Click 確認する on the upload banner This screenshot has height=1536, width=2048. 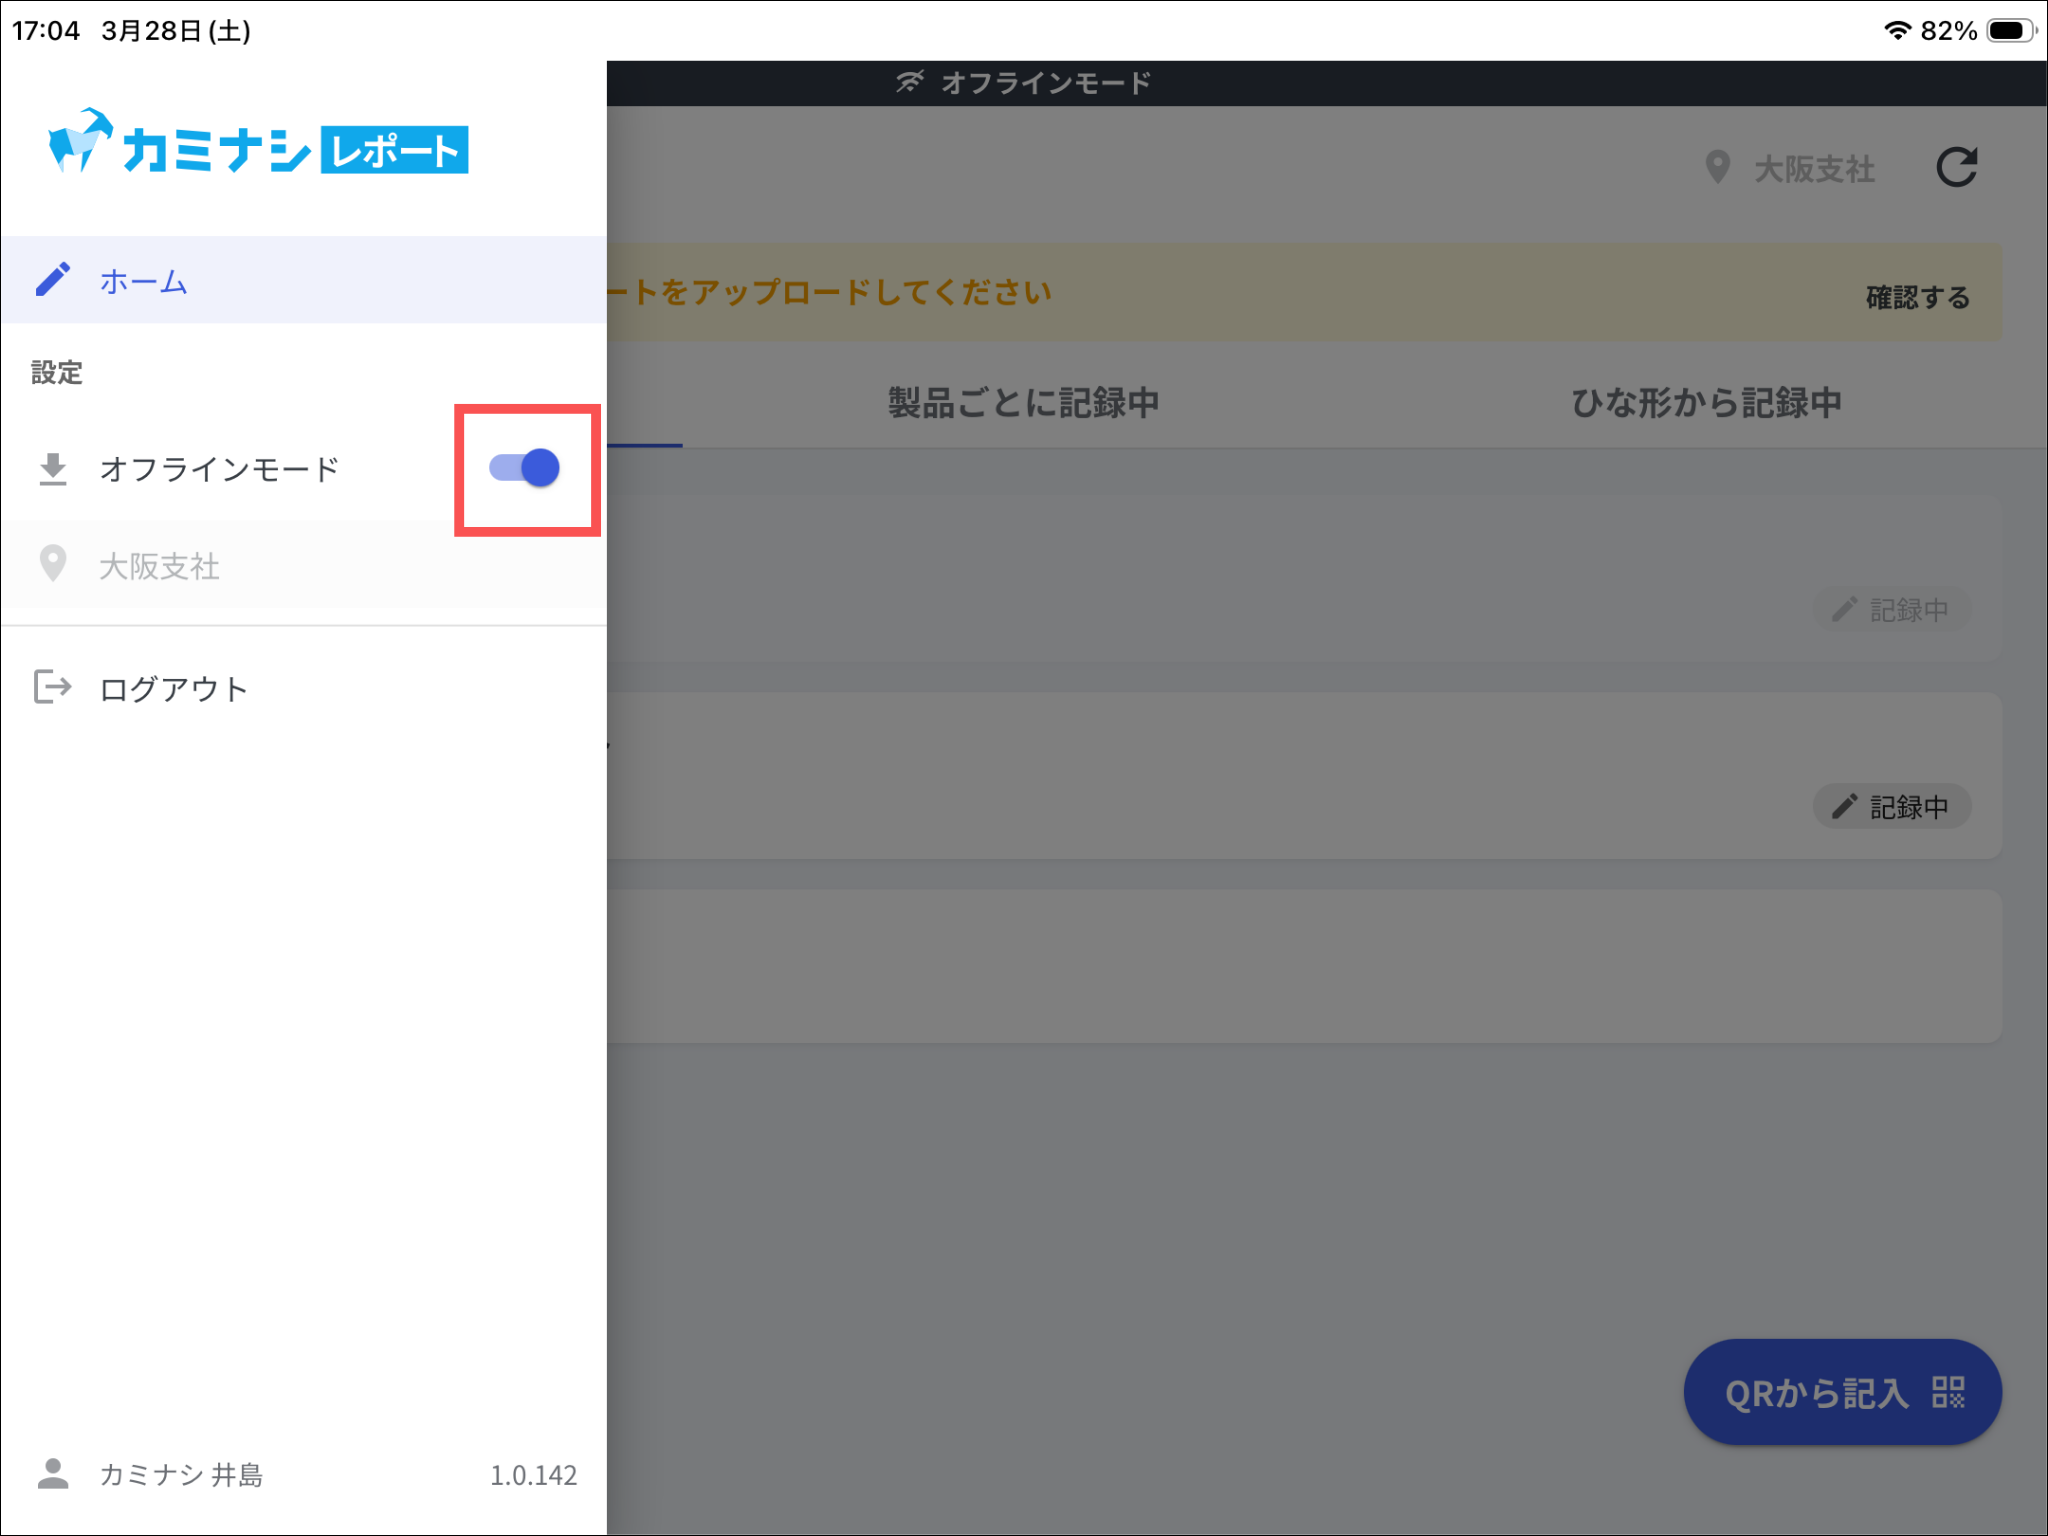coord(1917,297)
